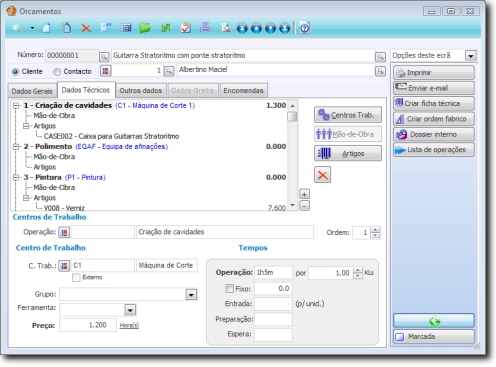
Task: Click the Operação time field showing 1h5m
Action: click(x=273, y=273)
